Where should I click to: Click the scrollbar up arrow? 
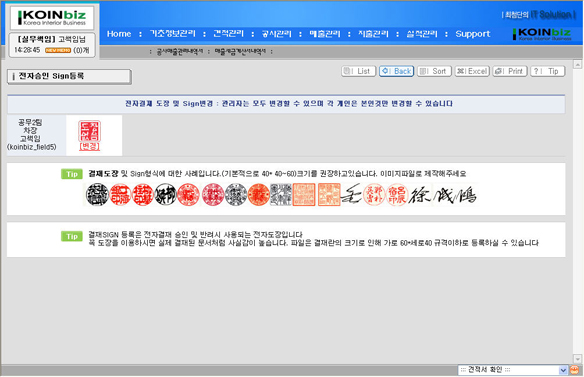click(x=578, y=65)
